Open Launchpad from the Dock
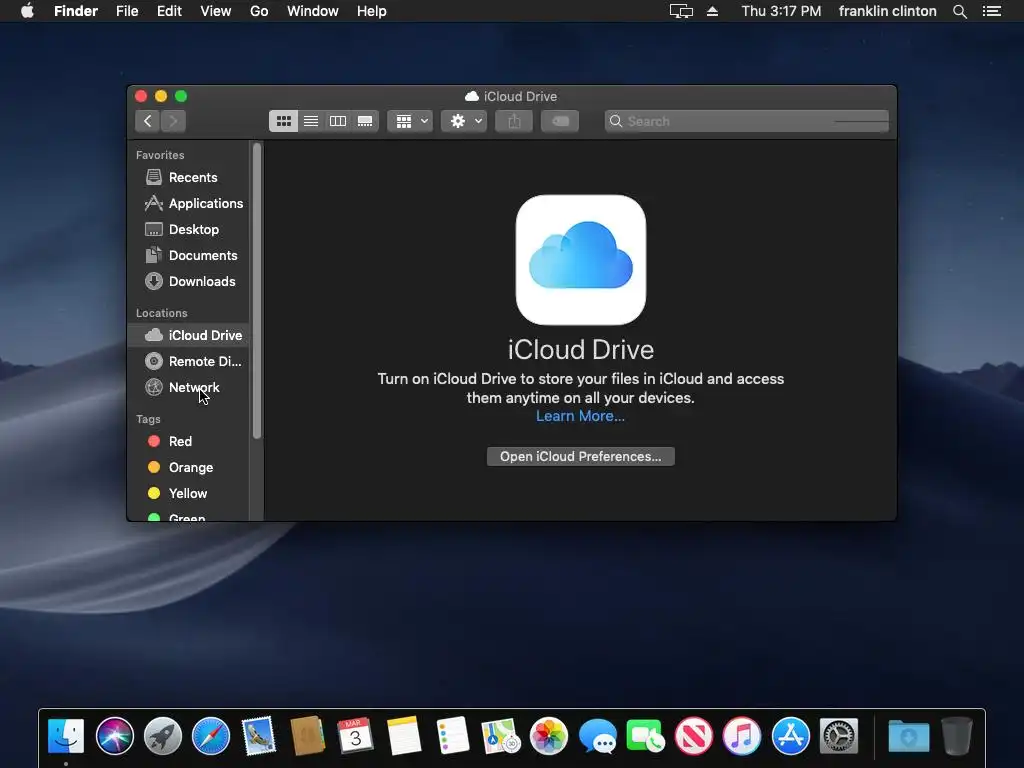1024x768 pixels. click(x=163, y=736)
